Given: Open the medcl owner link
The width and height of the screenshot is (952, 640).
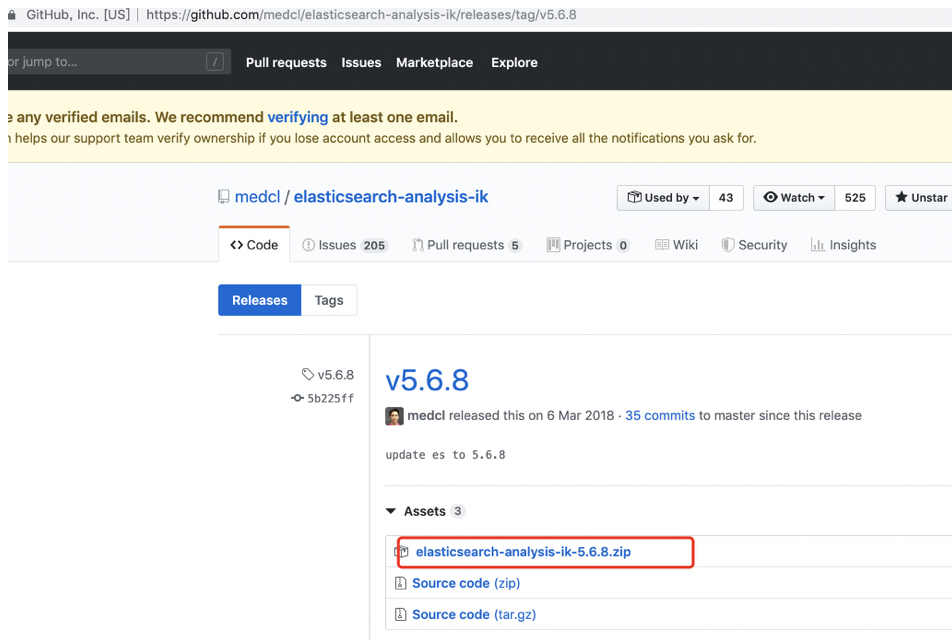Looking at the screenshot, I should (x=257, y=197).
